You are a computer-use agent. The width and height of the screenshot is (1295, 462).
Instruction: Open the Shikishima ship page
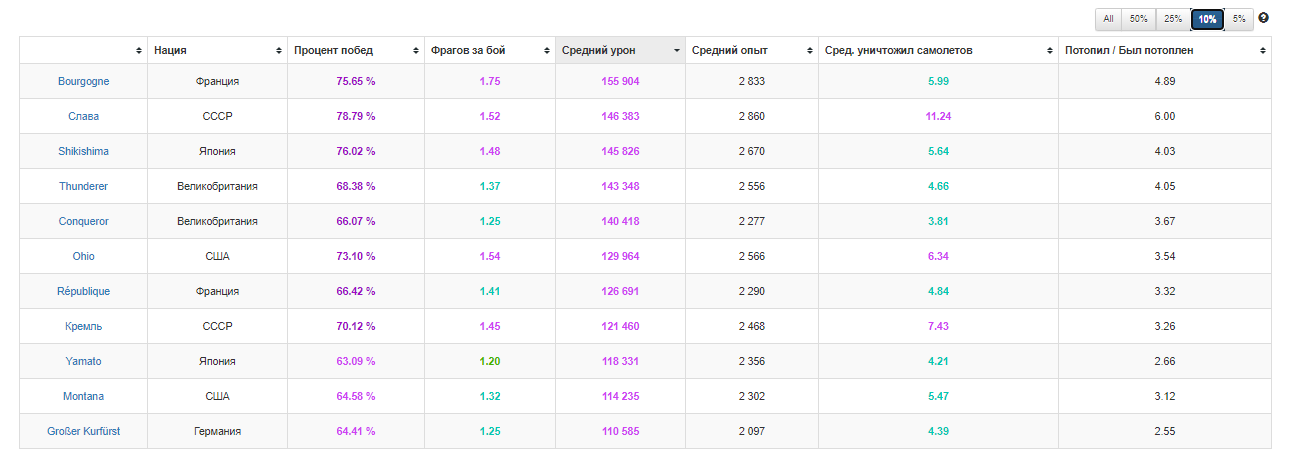tap(84, 151)
